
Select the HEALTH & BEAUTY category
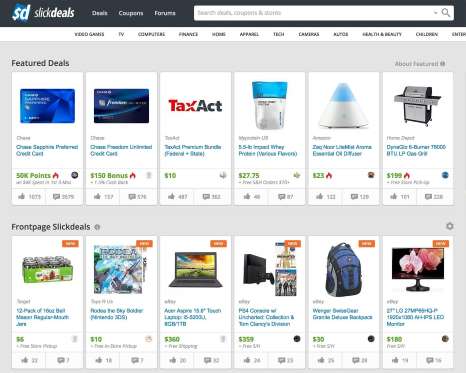[382, 34]
